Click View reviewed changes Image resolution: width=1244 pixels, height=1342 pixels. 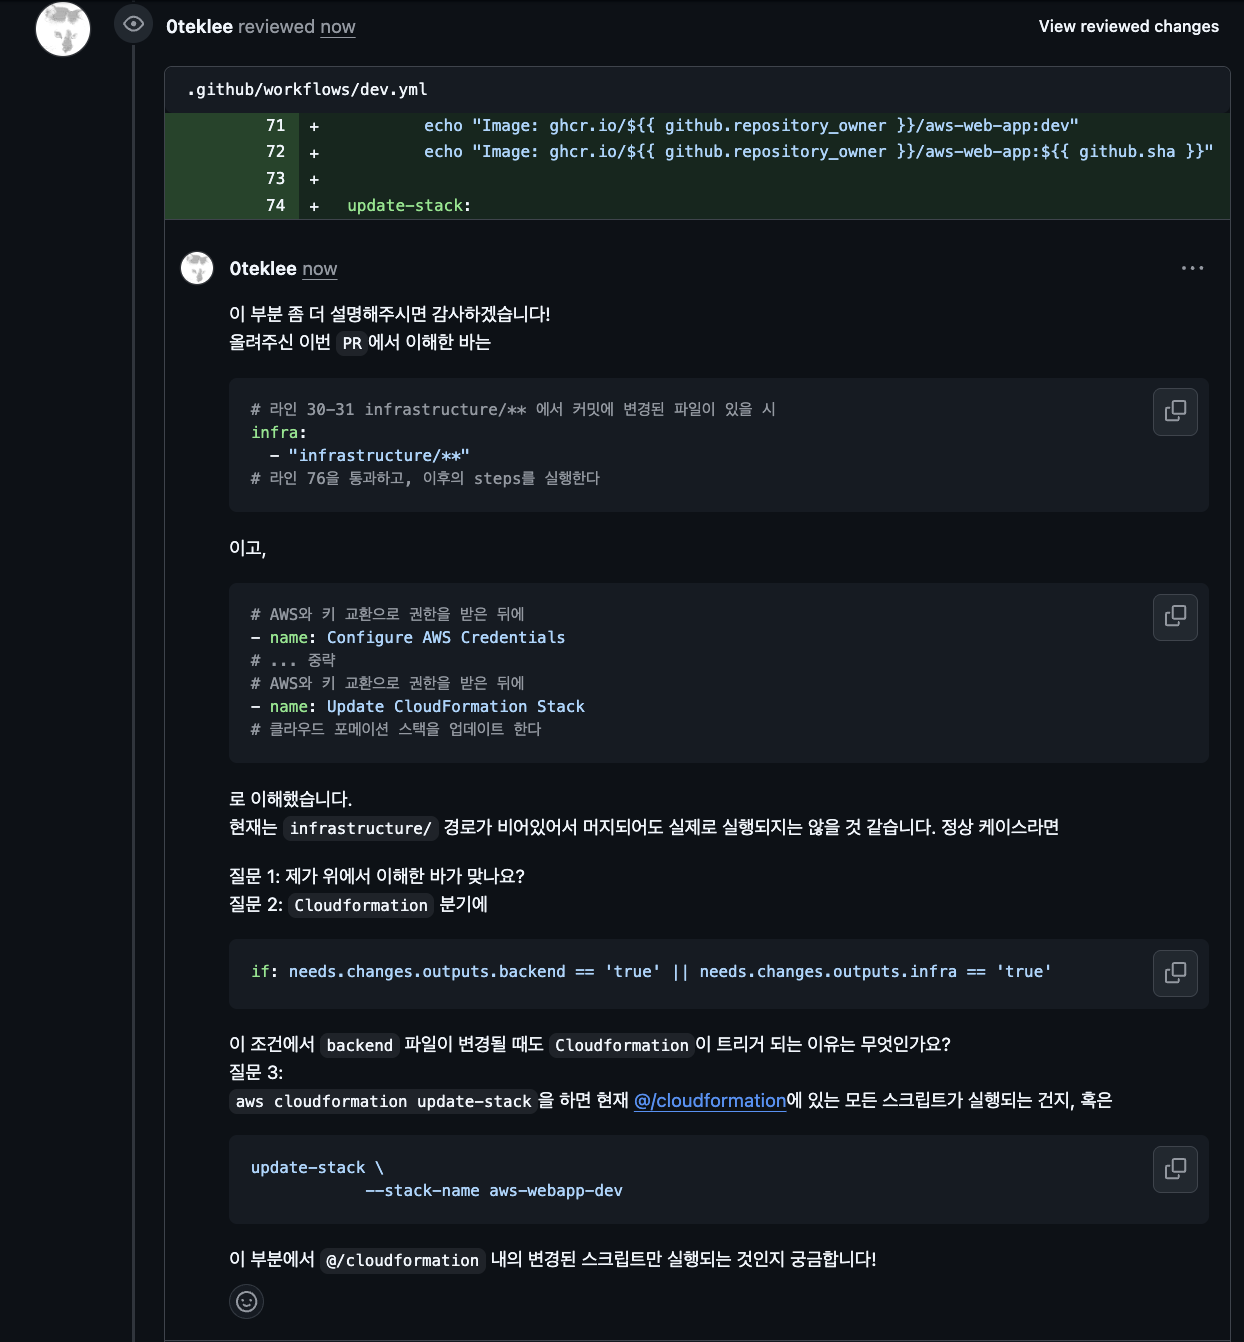(x=1128, y=26)
